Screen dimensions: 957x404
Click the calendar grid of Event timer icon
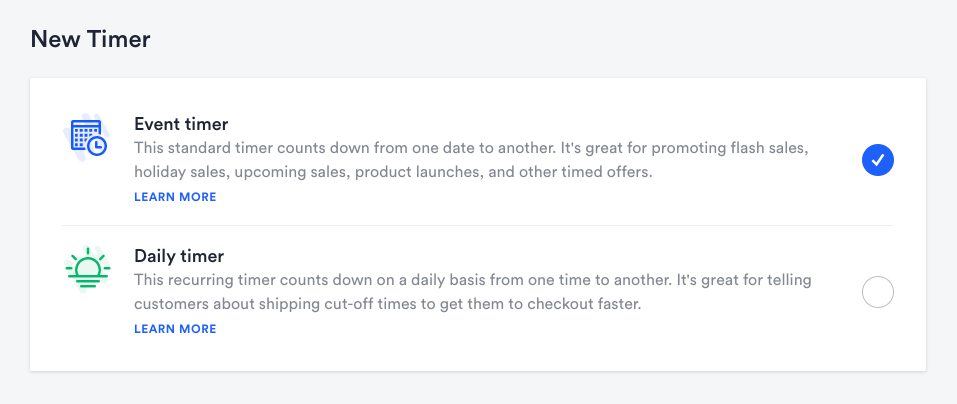(82, 134)
